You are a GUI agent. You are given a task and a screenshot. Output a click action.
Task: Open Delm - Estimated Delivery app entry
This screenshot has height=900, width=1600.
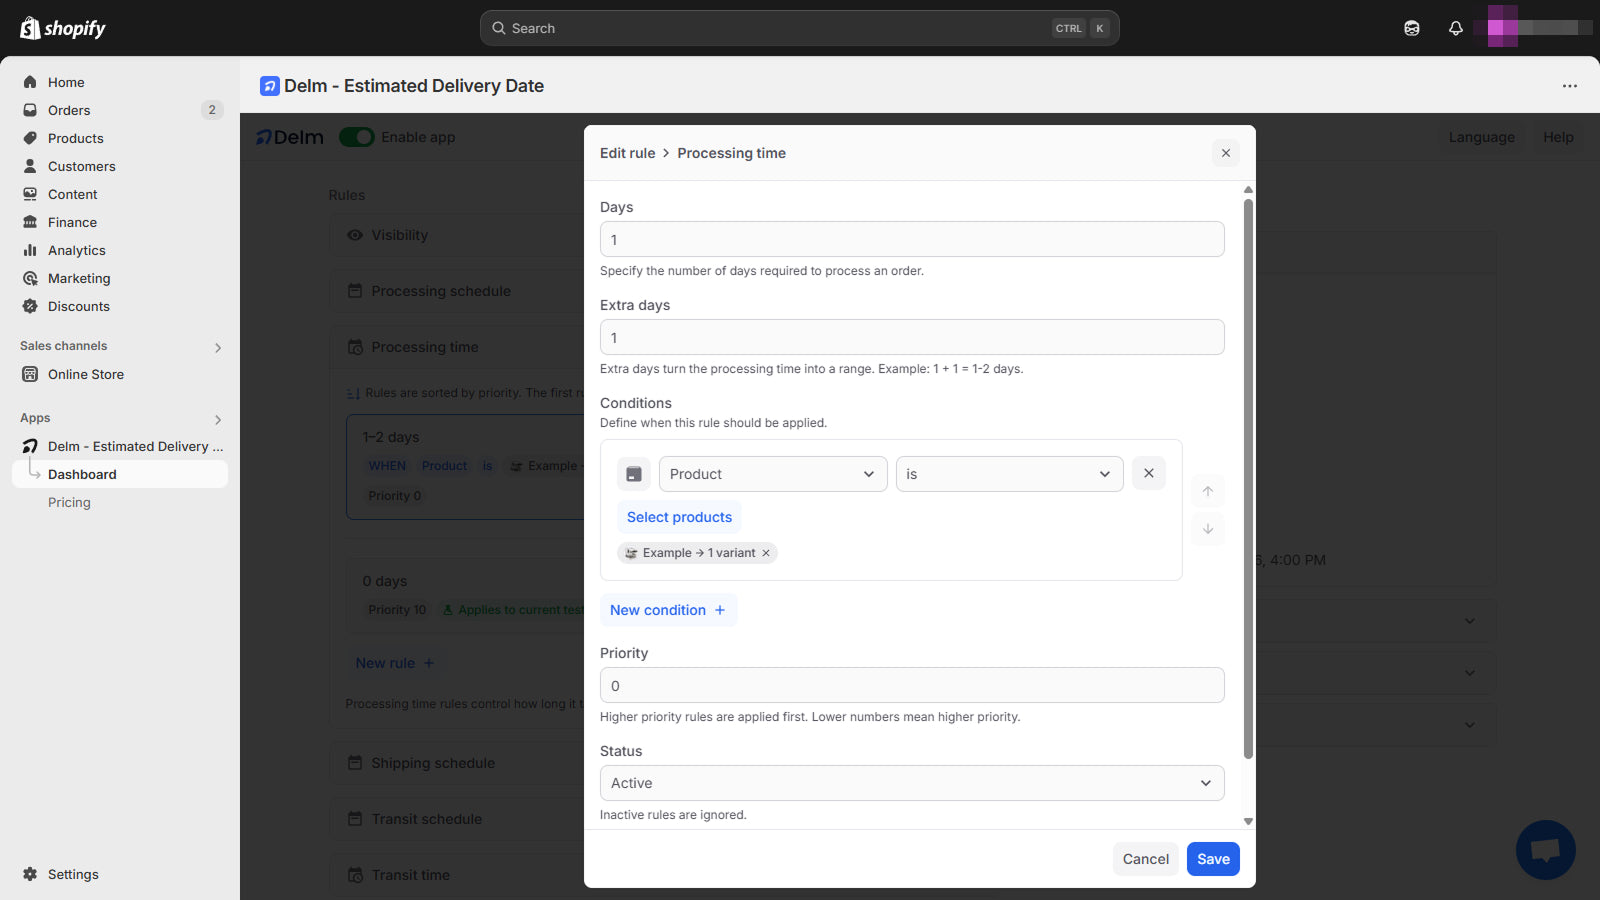[120, 446]
